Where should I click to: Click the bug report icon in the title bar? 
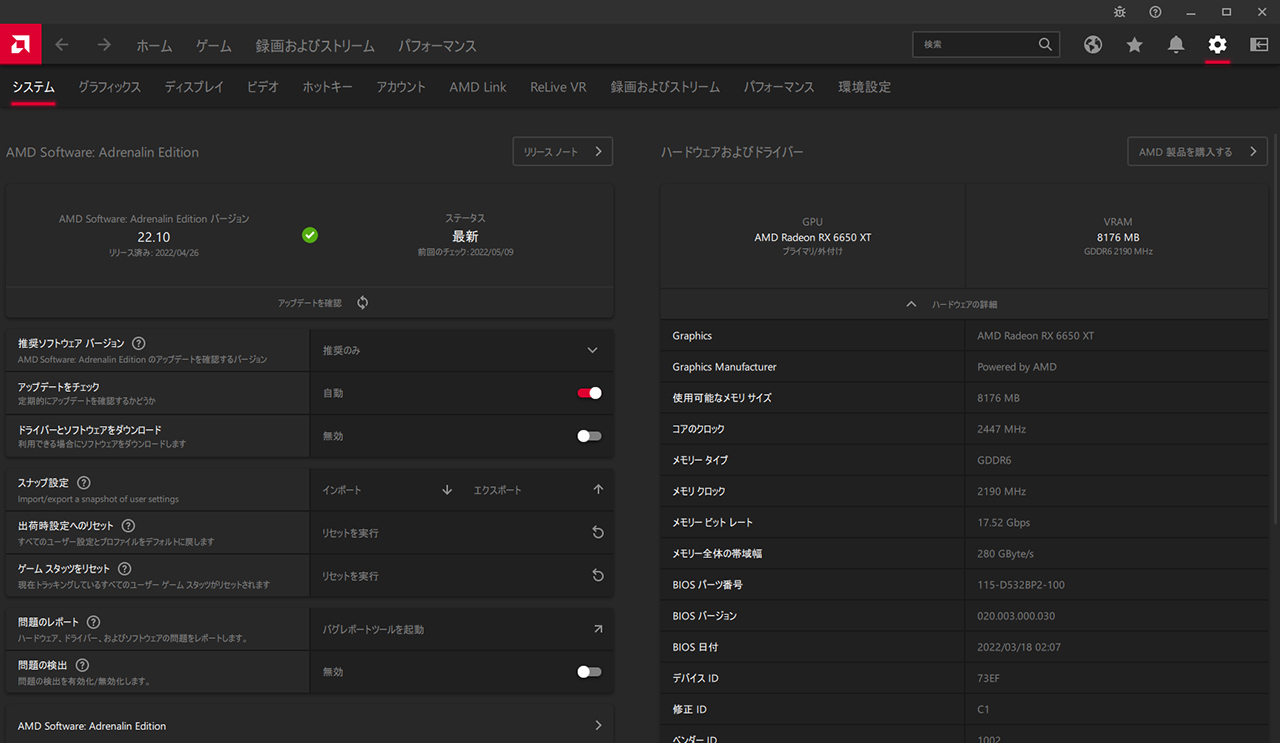point(1119,12)
